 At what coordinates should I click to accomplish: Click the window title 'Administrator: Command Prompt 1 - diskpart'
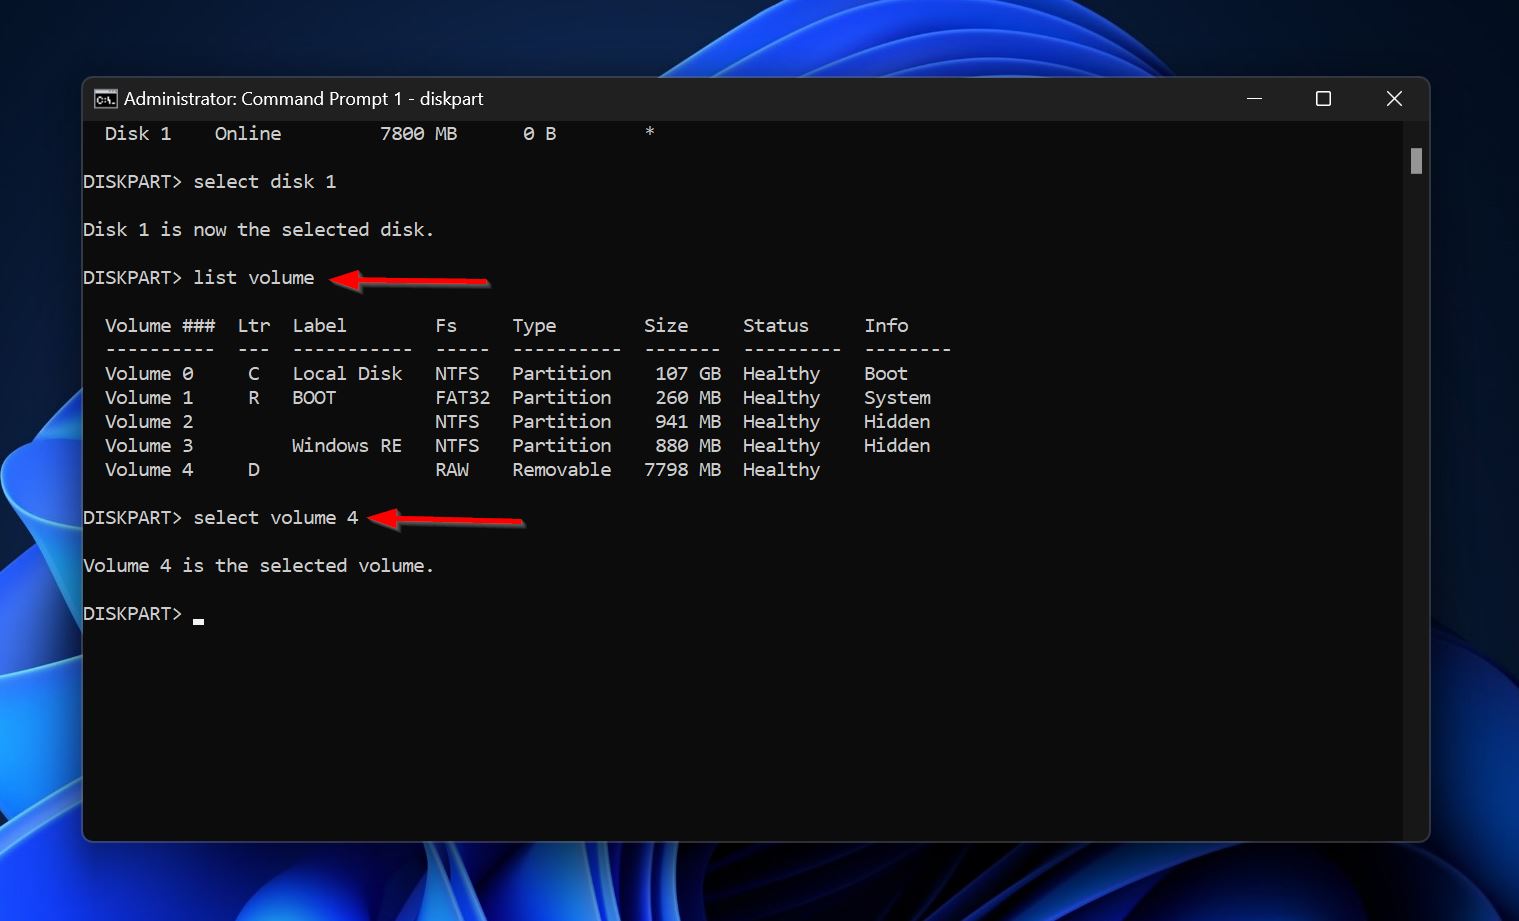click(x=303, y=99)
